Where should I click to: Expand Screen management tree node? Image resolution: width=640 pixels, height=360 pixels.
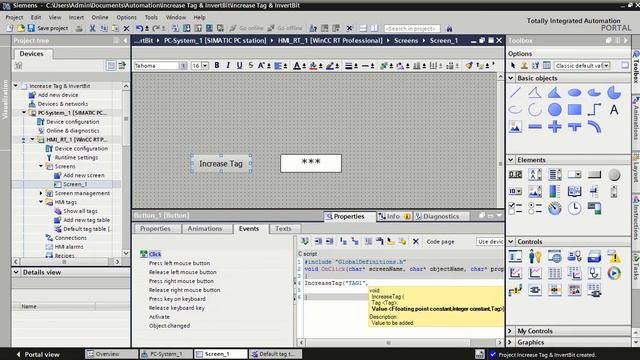click(x=41, y=193)
